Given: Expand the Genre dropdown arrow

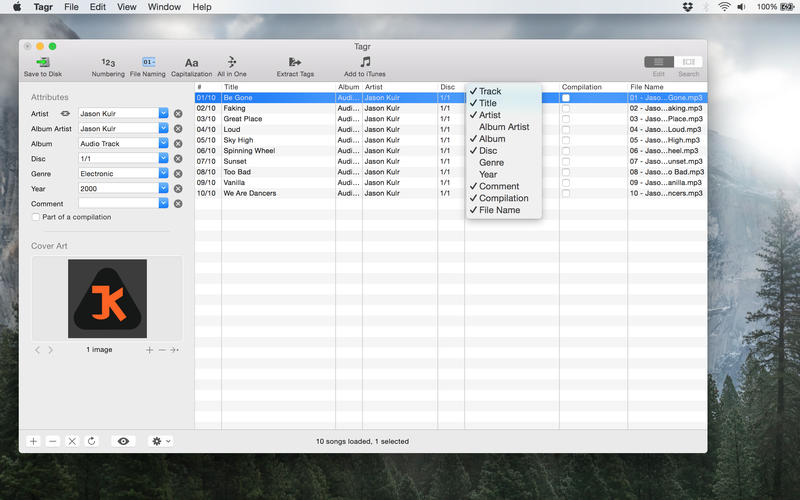Looking at the screenshot, I should 164,174.
